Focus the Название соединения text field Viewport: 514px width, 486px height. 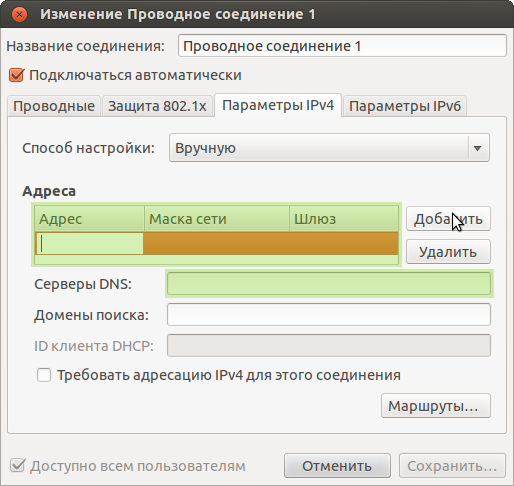pyautogui.click(x=342, y=46)
